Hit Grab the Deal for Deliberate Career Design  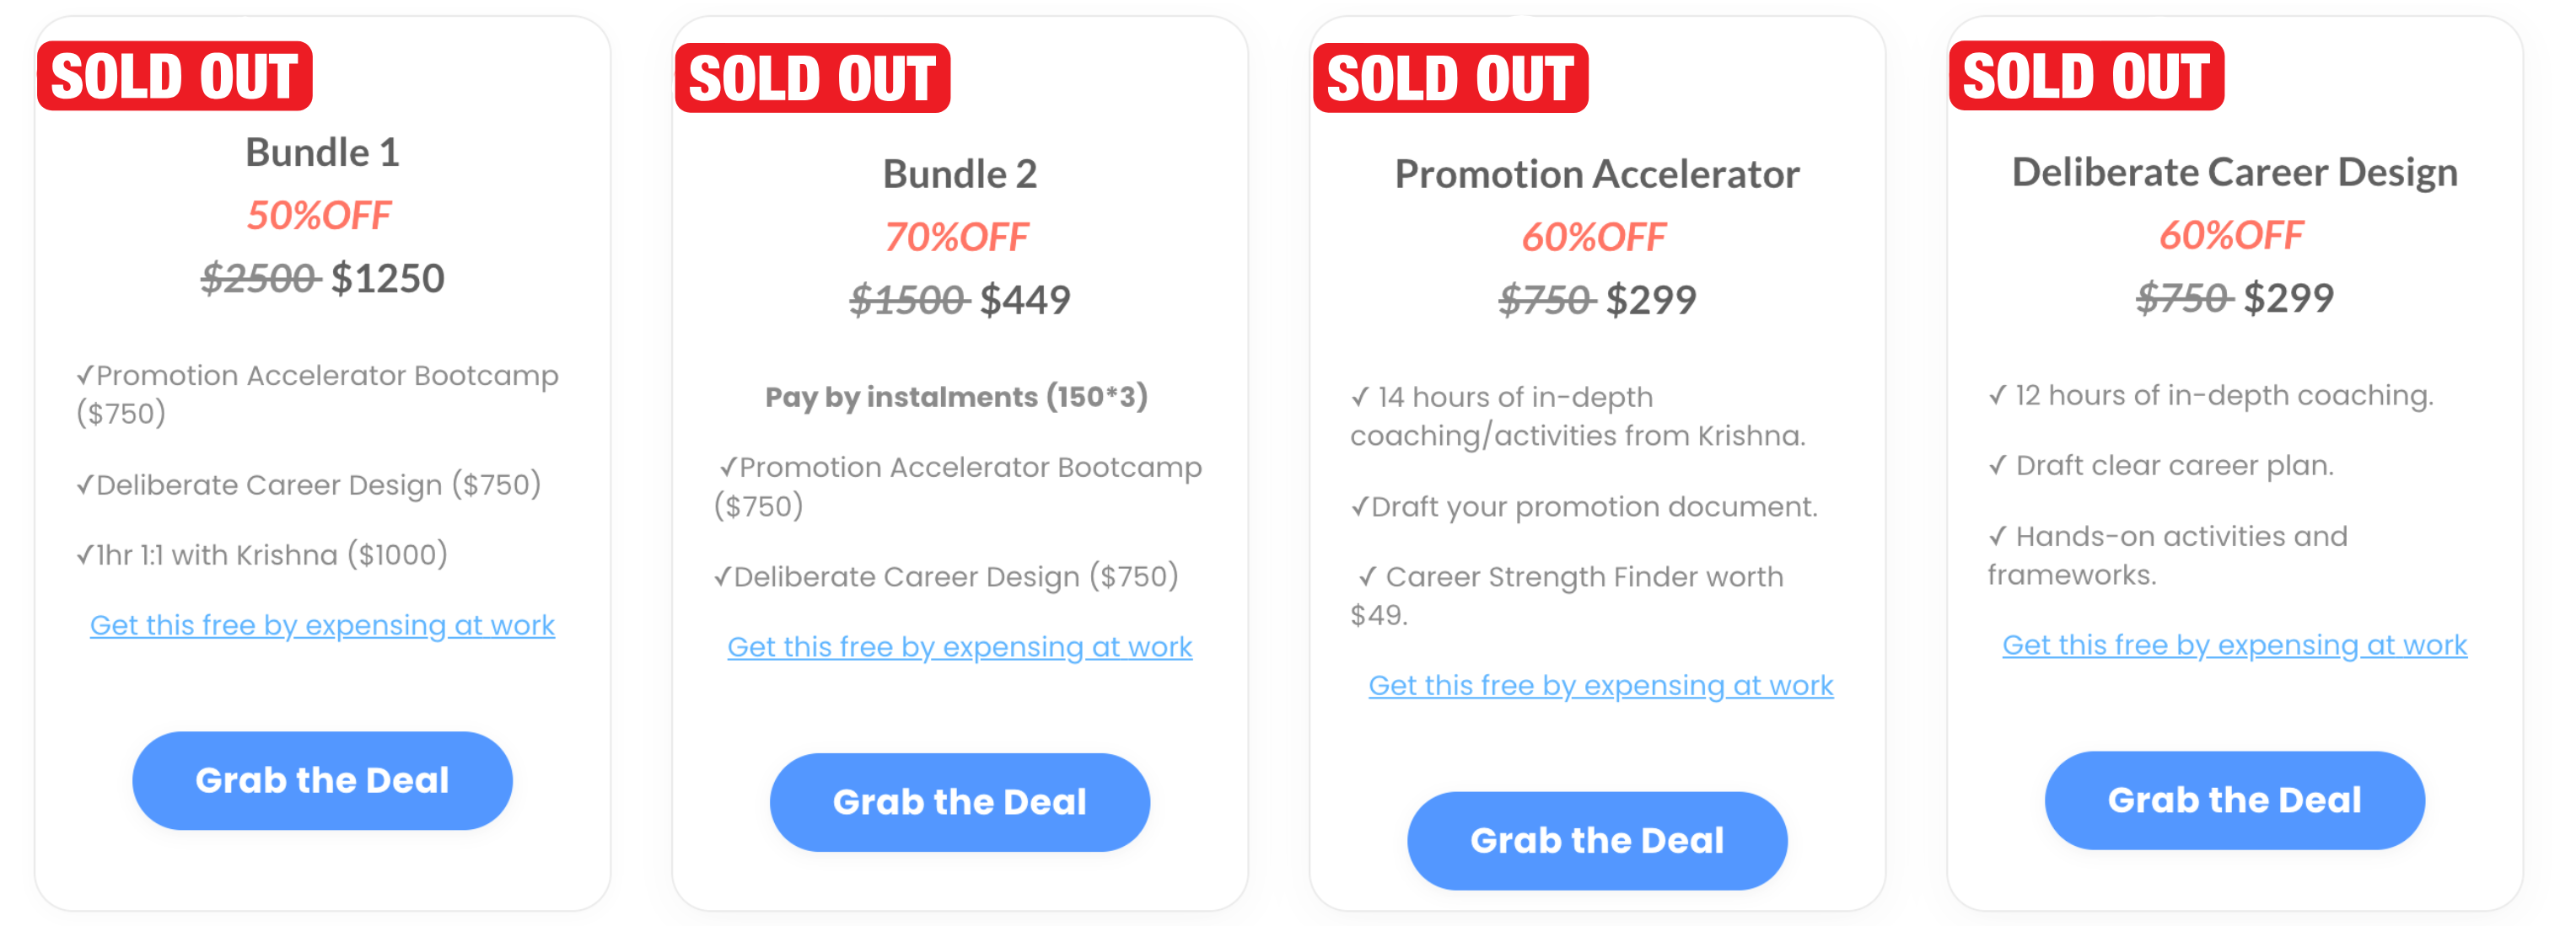[2233, 800]
